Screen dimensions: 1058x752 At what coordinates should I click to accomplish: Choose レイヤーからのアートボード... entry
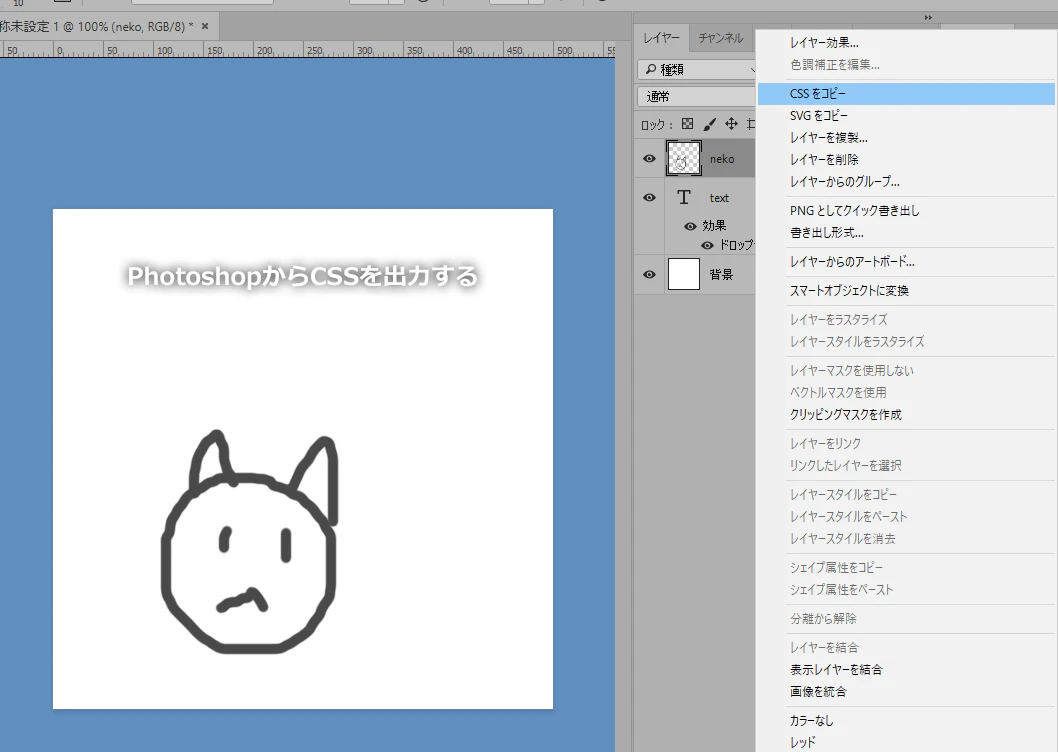(906, 262)
